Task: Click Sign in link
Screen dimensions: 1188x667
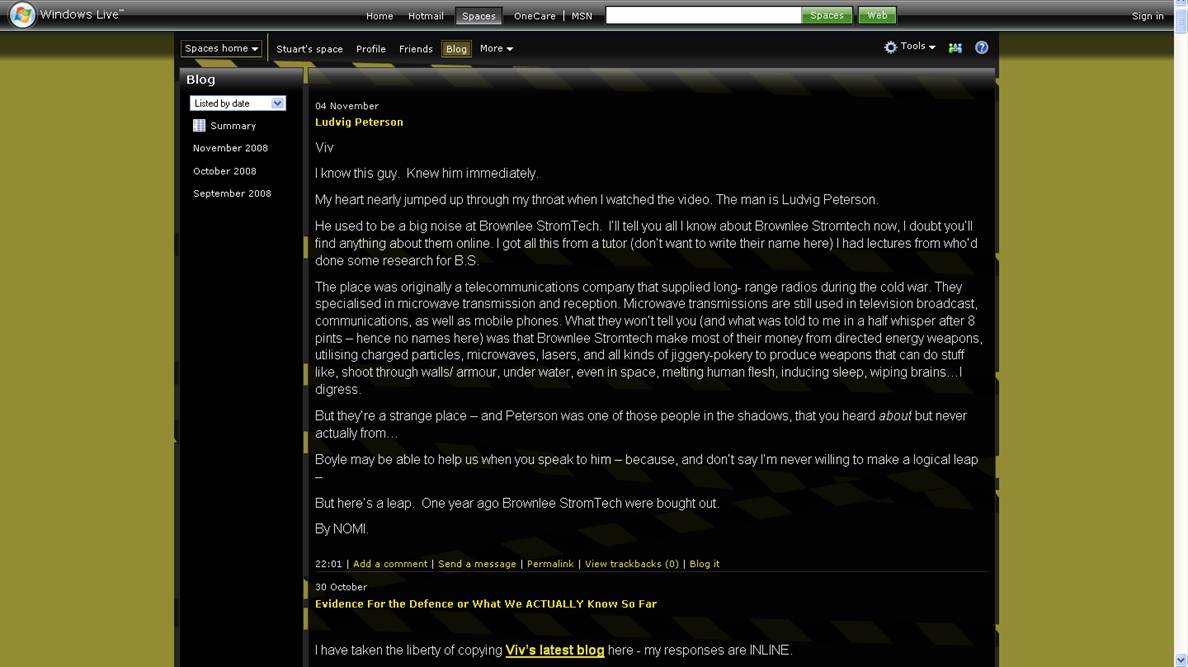Action: coord(1147,16)
